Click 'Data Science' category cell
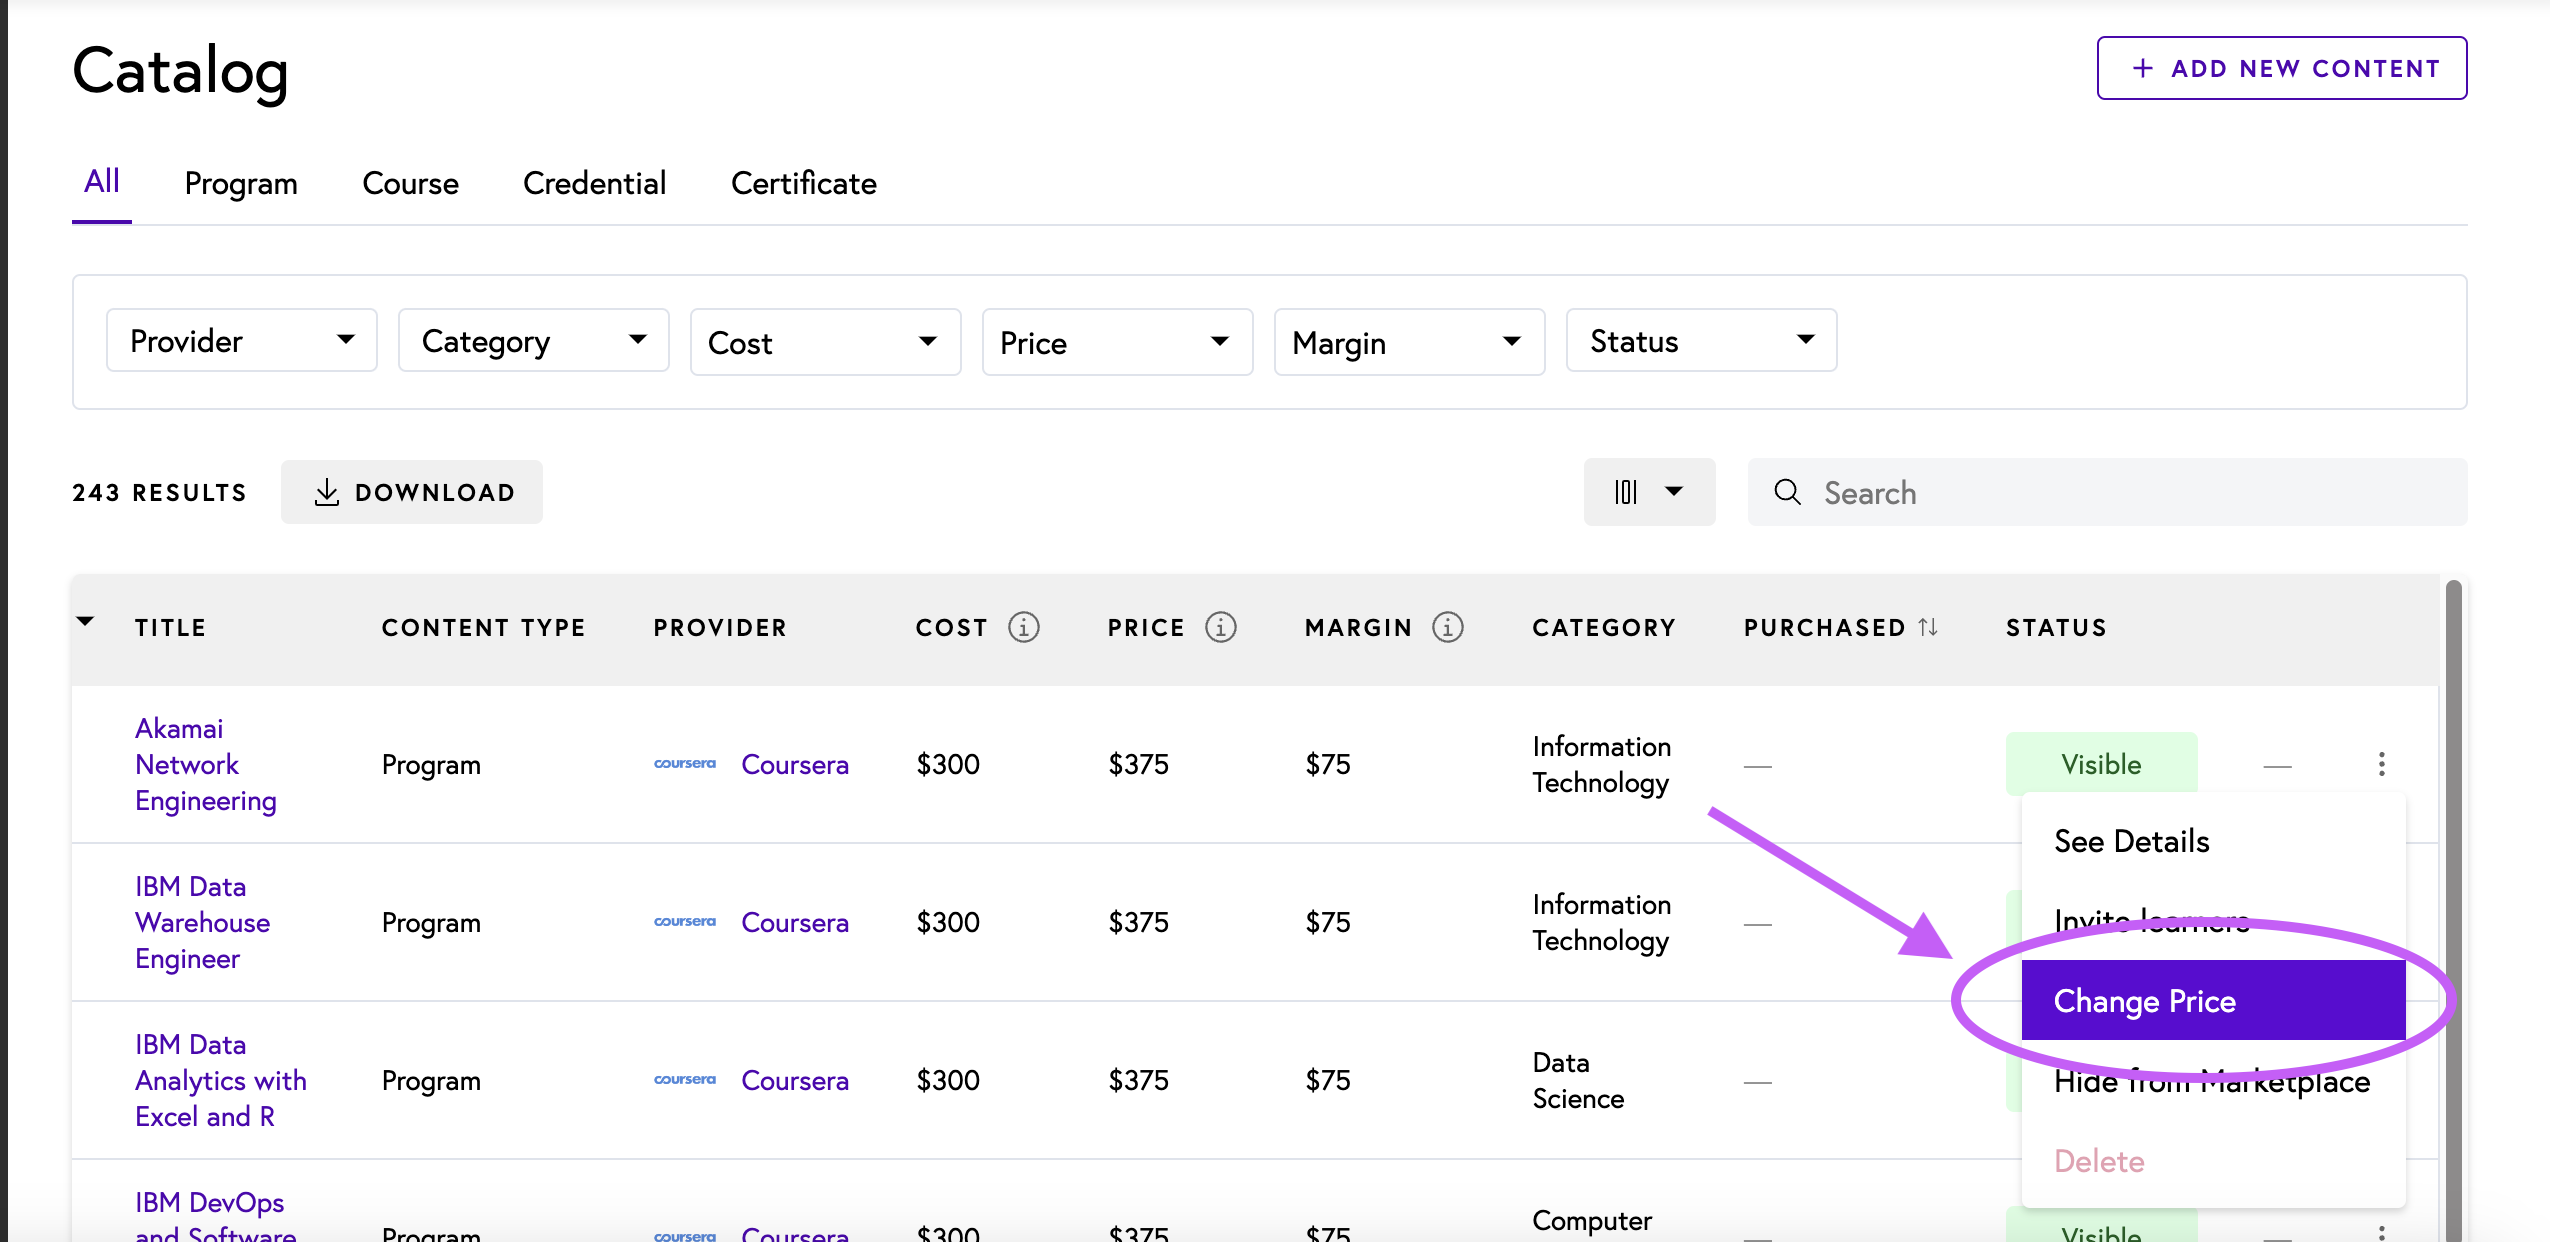Image resolution: width=2550 pixels, height=1242 pixels. (1578, 1080)
